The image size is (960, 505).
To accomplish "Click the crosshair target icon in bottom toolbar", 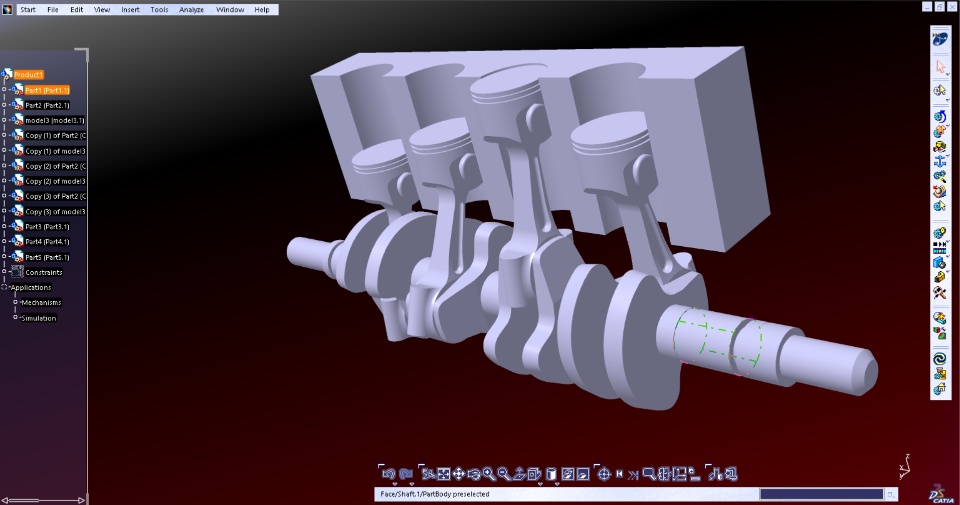I will coord(604,474).
